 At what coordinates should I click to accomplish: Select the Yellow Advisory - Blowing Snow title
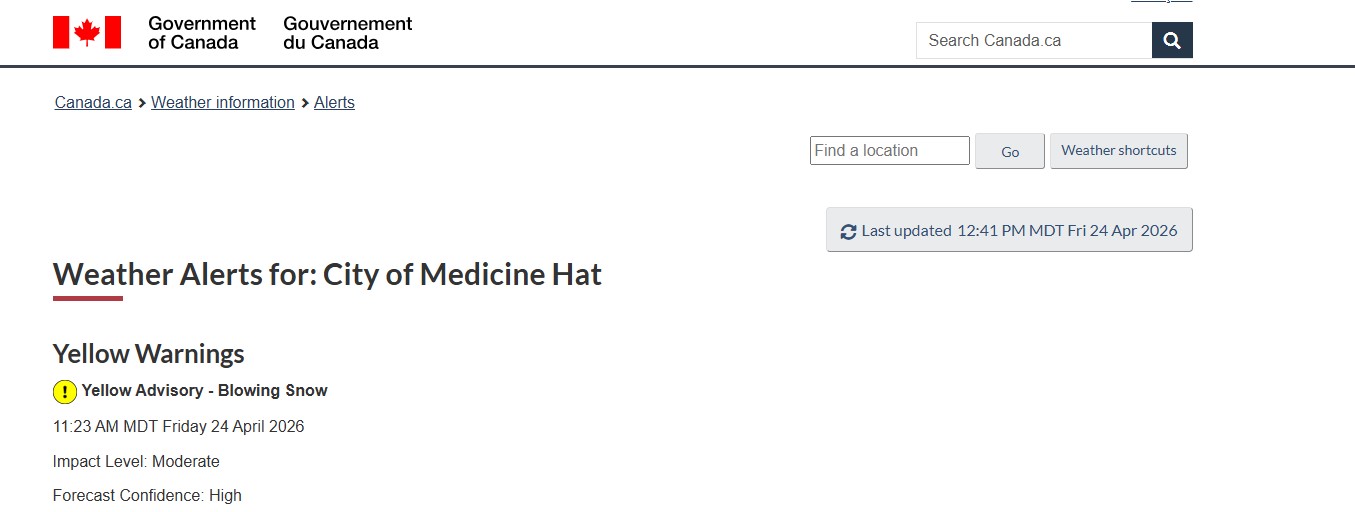pyautogui.click(x=205, y=391)
